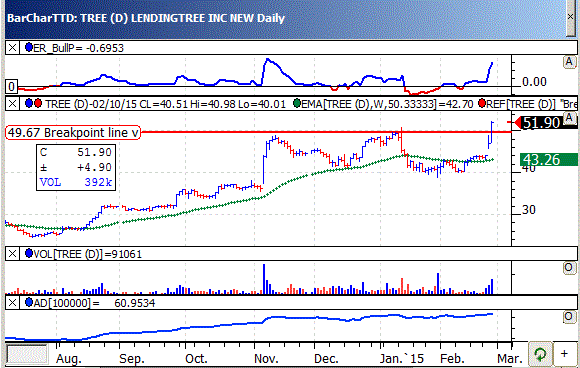
Task: Click the scroll box left of Aug.
Action: coord(27,354)
